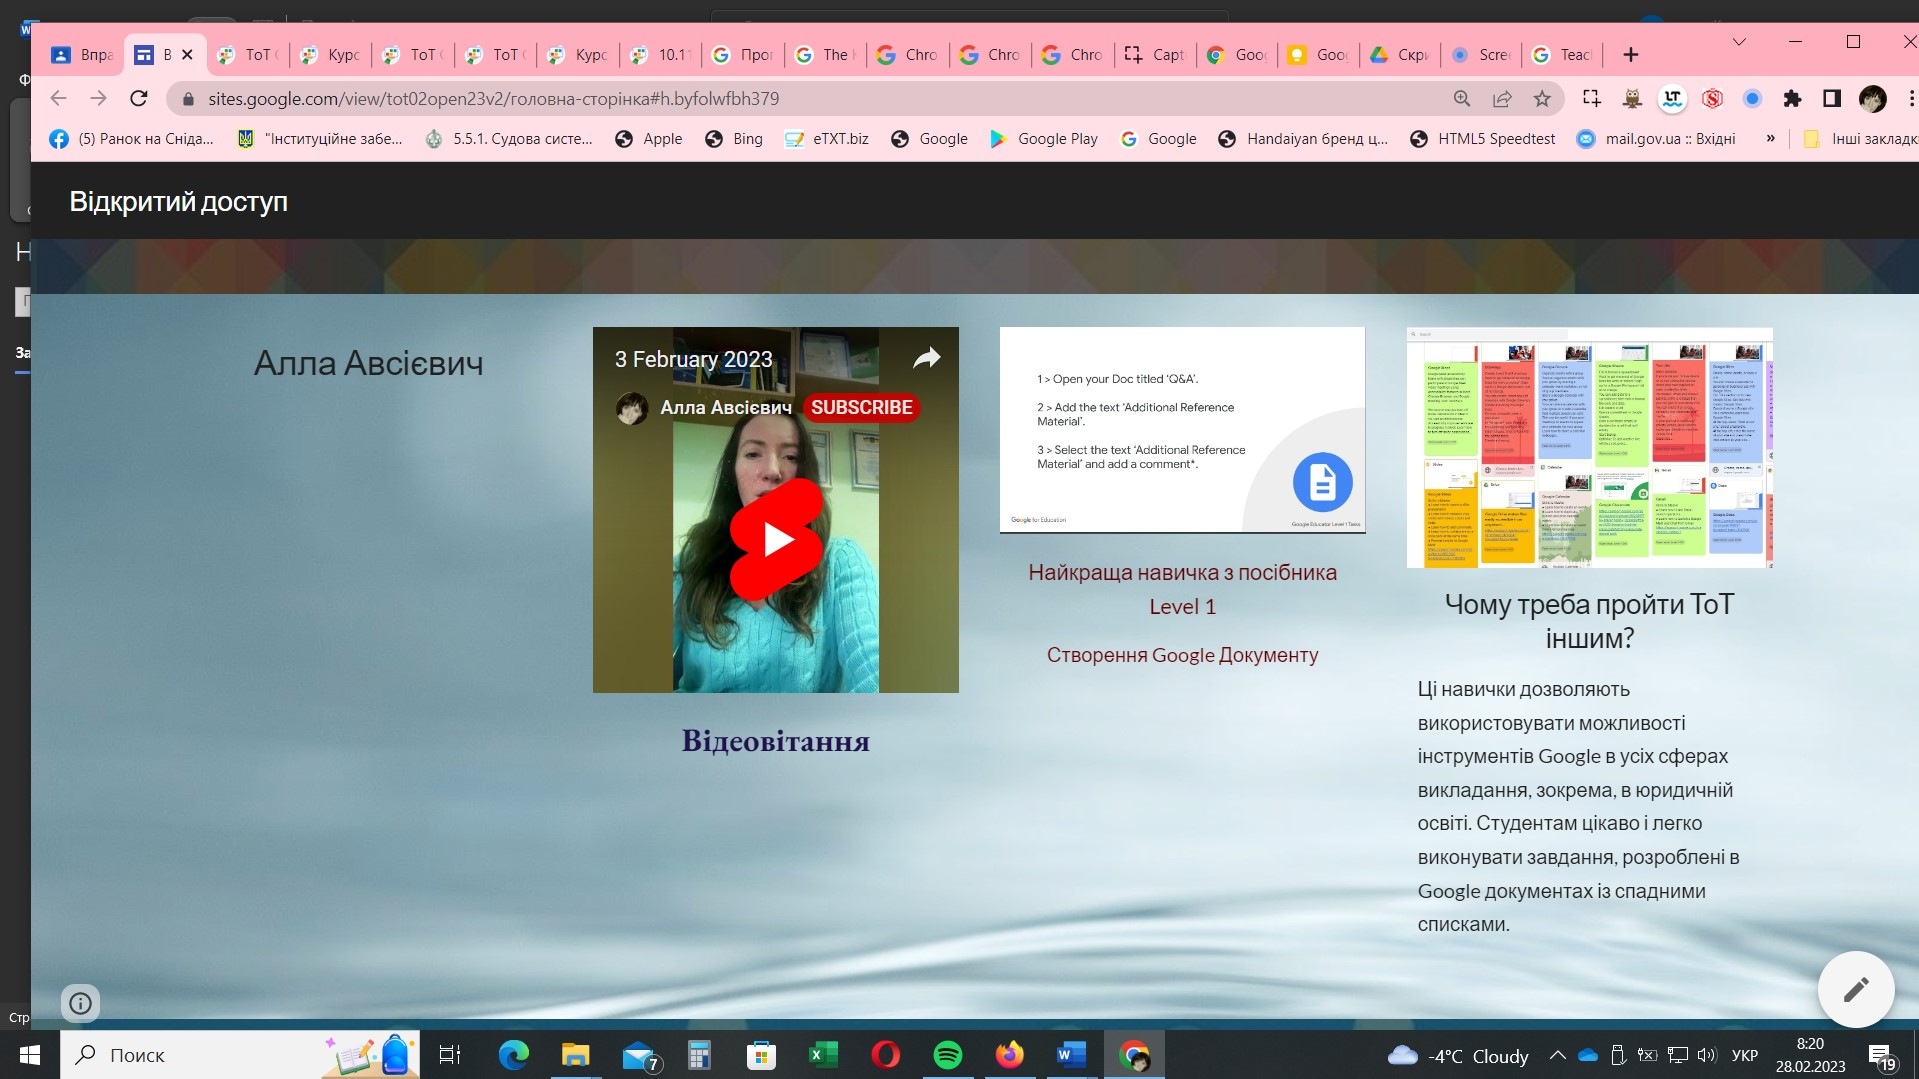Open the site info icon

pyautogui.click(x=80, y=1003)
